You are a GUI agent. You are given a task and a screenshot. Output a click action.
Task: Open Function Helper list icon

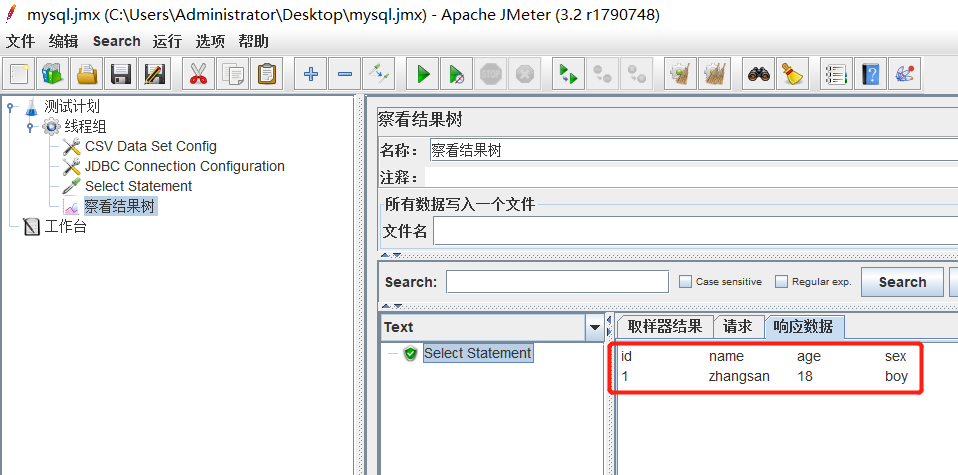point(836,75)
